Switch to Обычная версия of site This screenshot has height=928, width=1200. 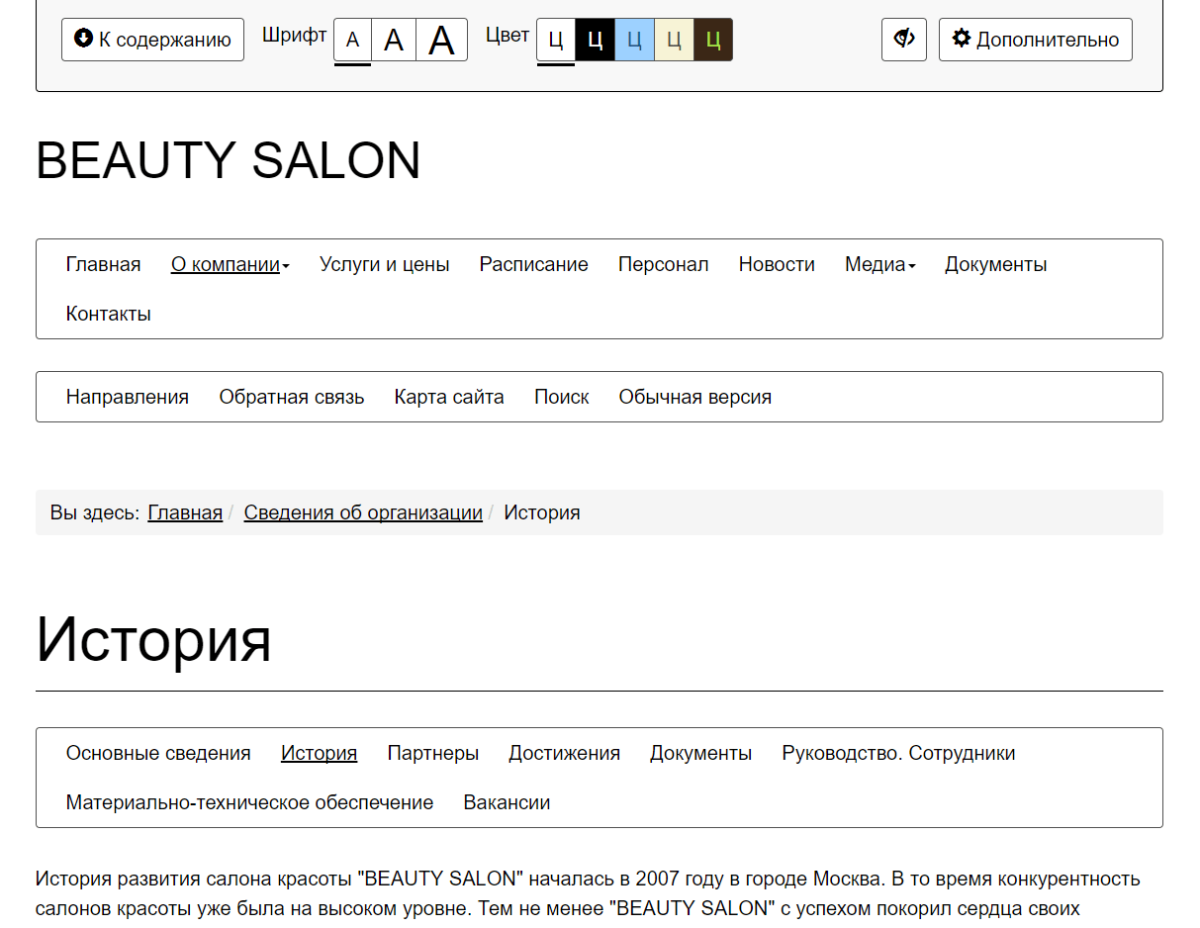click(695, 397)
